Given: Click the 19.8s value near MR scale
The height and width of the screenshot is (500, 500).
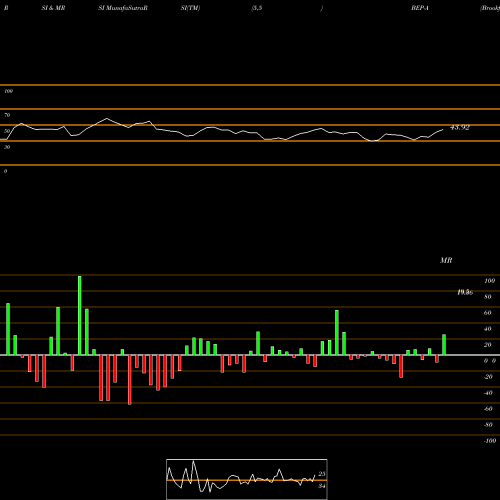Looking at the screenshot, I should (x=465, y=292).
